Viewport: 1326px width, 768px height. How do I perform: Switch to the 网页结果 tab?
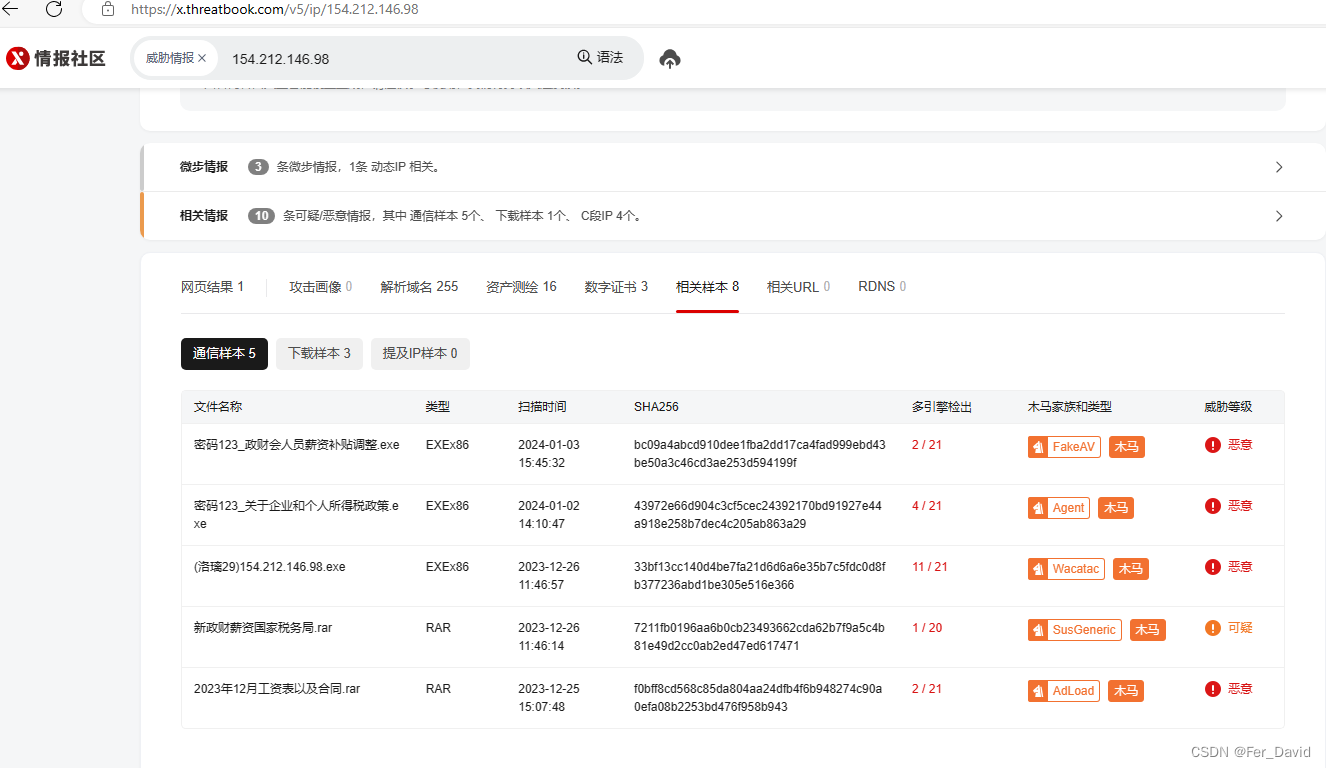[x=212, y=287]
